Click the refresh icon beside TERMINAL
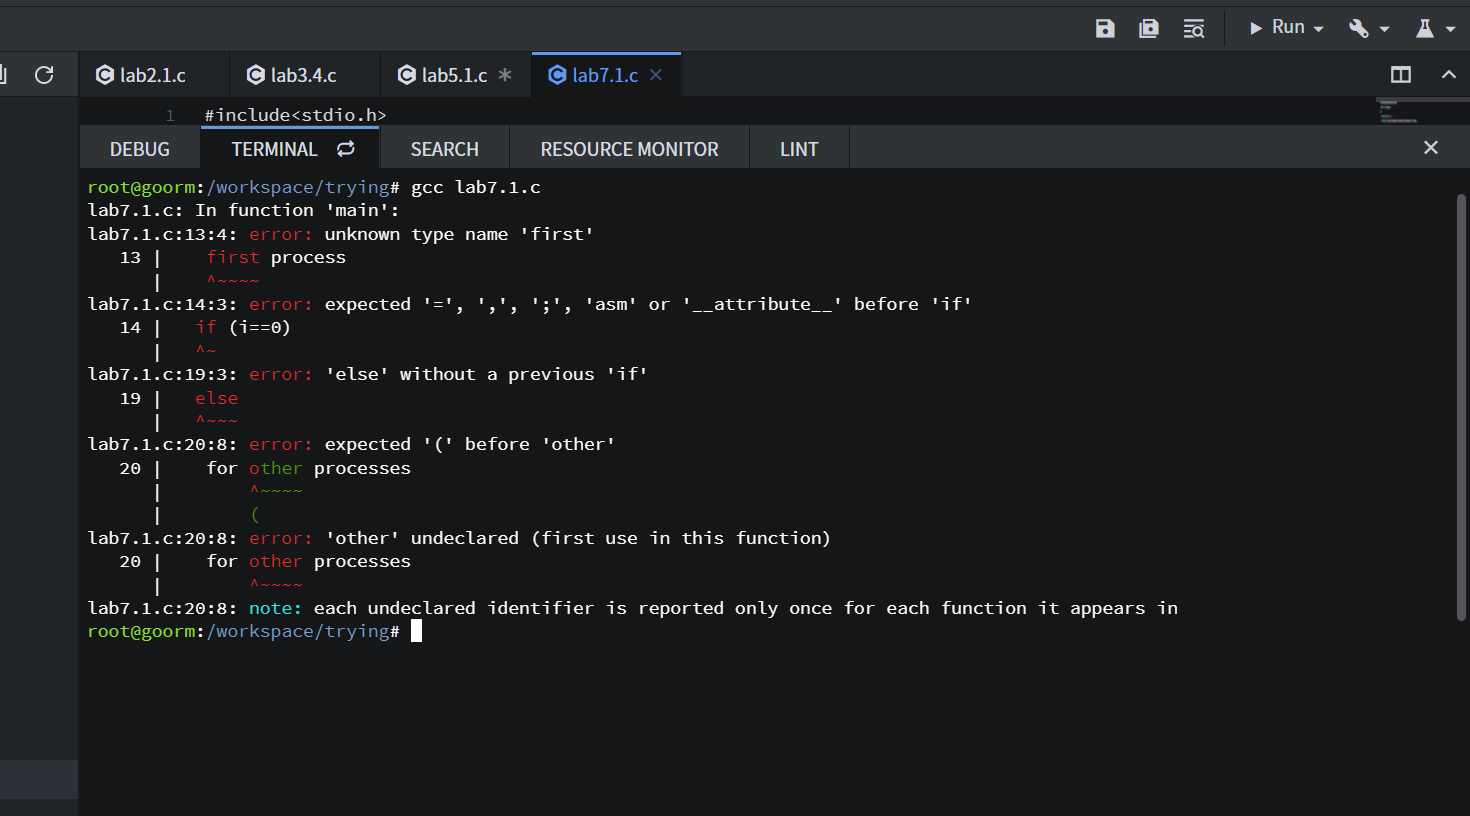 (345, 147)
